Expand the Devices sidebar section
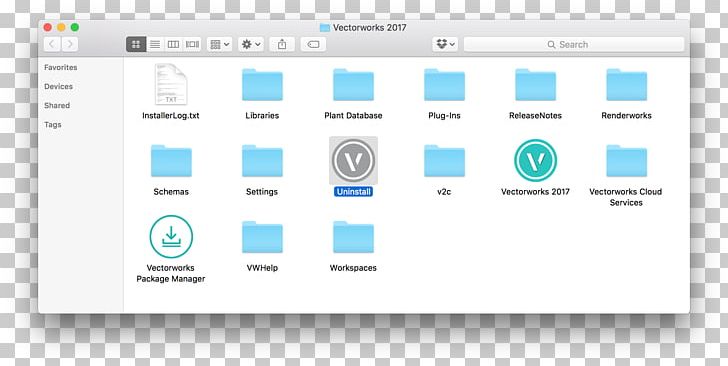Viewport: 728px width, 366px height. (58, 86)
